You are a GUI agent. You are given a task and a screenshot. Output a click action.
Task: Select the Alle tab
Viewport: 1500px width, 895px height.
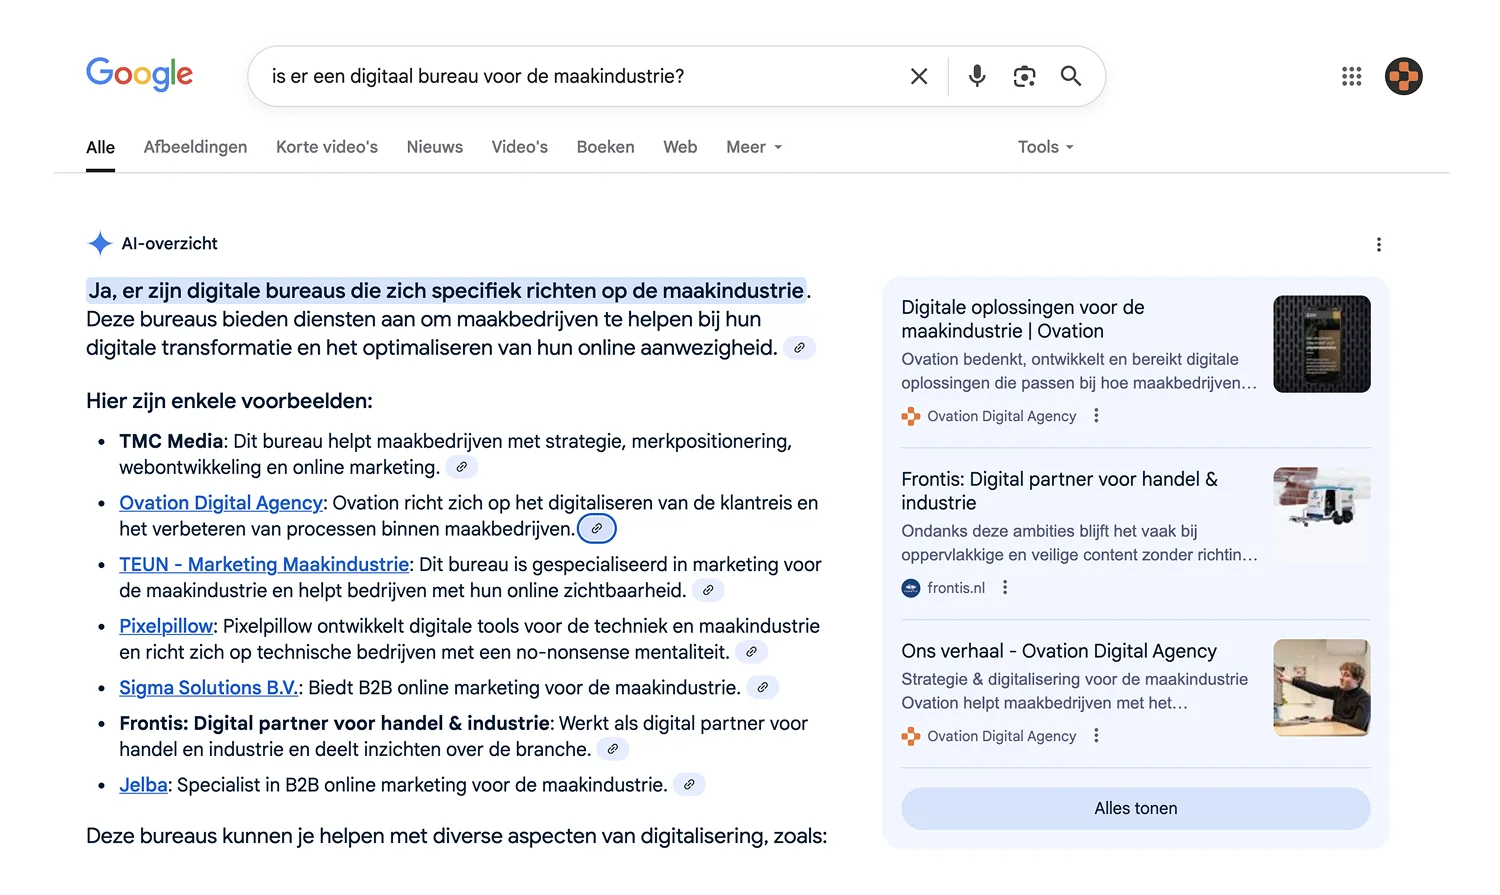tap(100, 147)
